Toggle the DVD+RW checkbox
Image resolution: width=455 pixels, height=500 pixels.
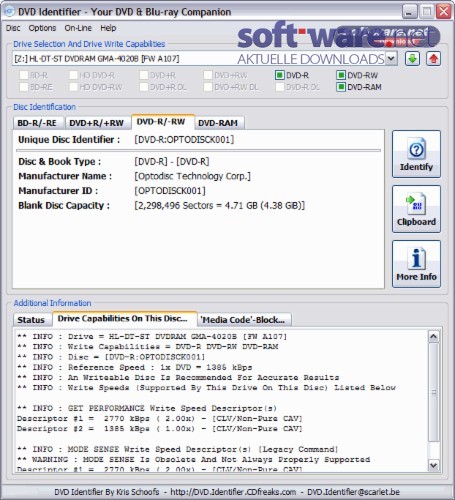[x=208, y=75]
